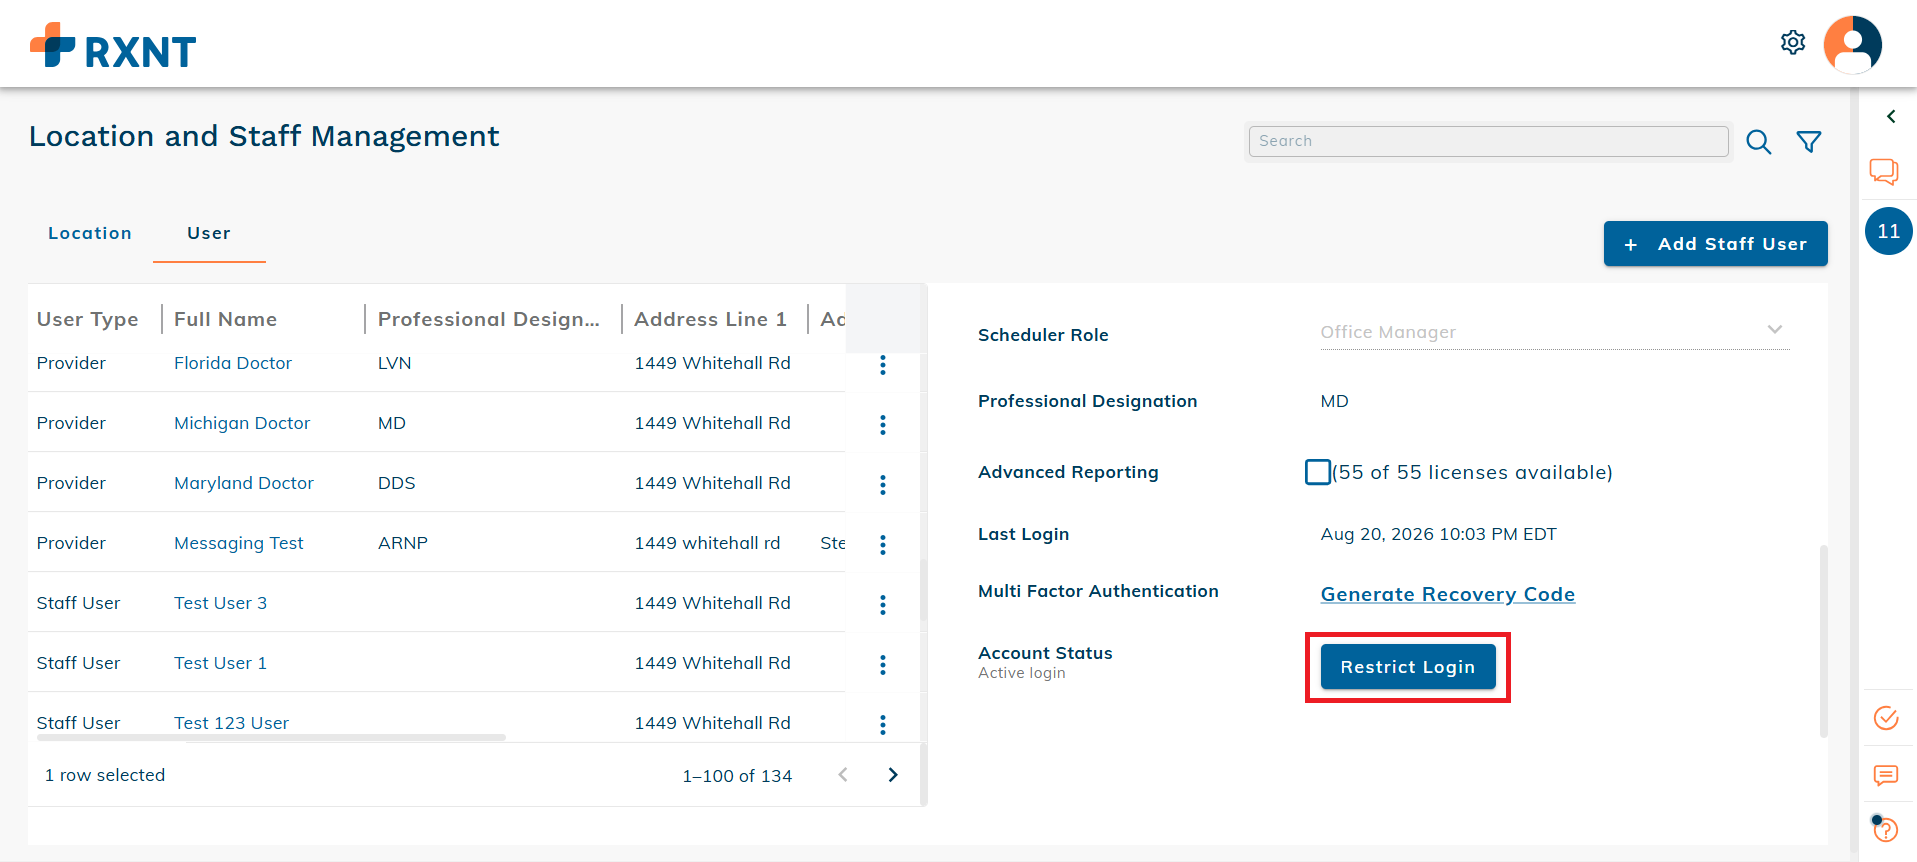Open the settings gear icon

click(x=1793, y=43)
